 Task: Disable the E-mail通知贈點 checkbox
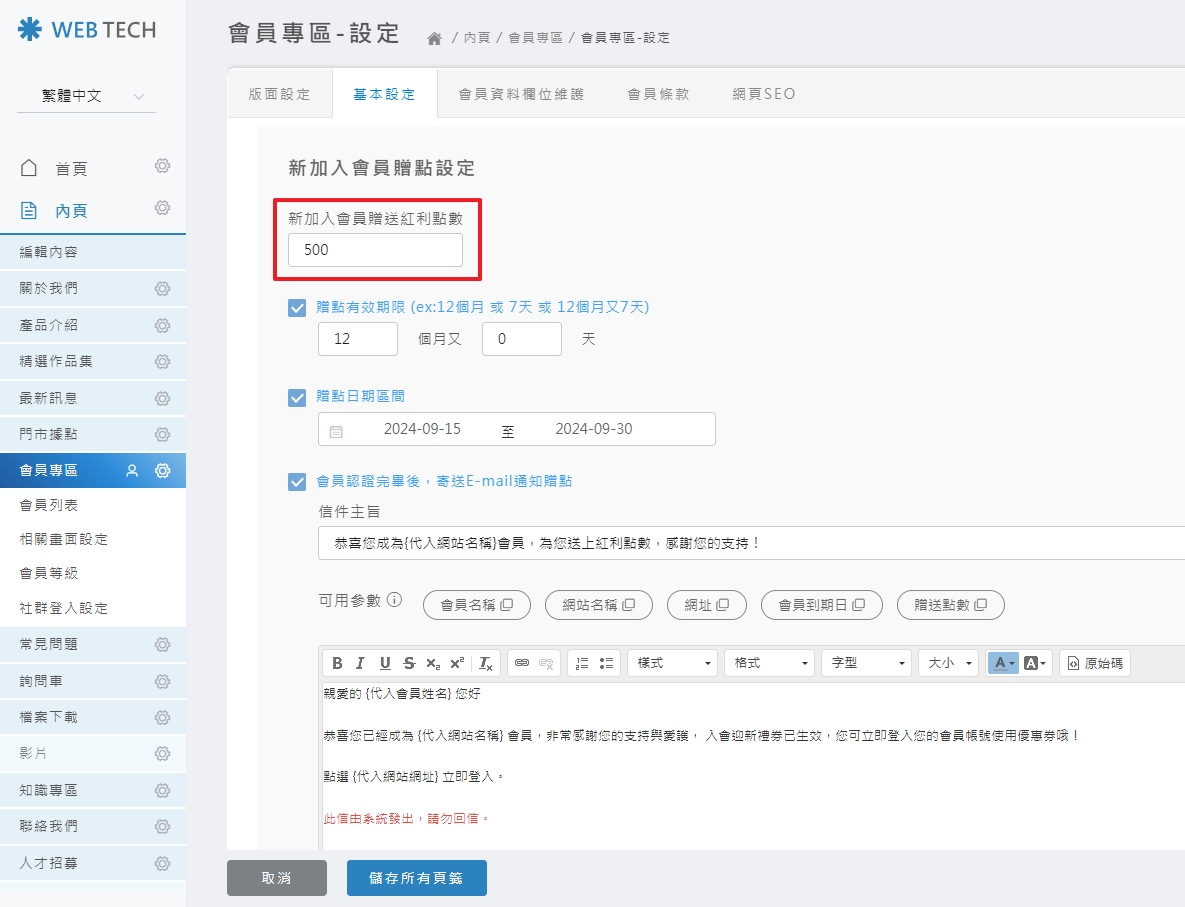(297, 482)
